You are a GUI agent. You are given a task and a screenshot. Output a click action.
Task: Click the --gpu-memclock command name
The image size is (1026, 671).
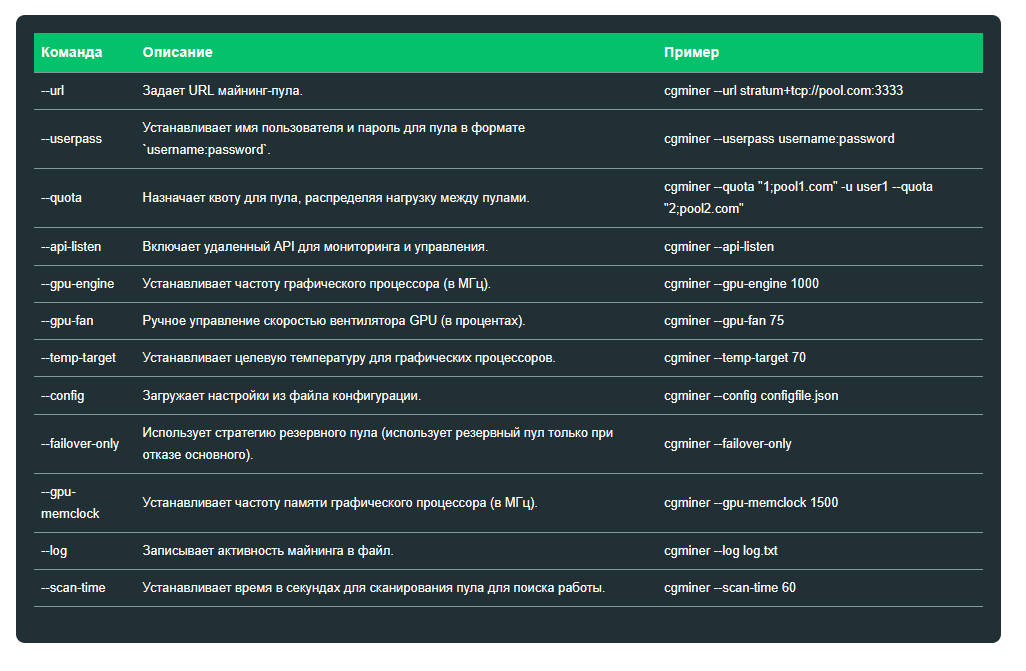[x=70, y=503]
